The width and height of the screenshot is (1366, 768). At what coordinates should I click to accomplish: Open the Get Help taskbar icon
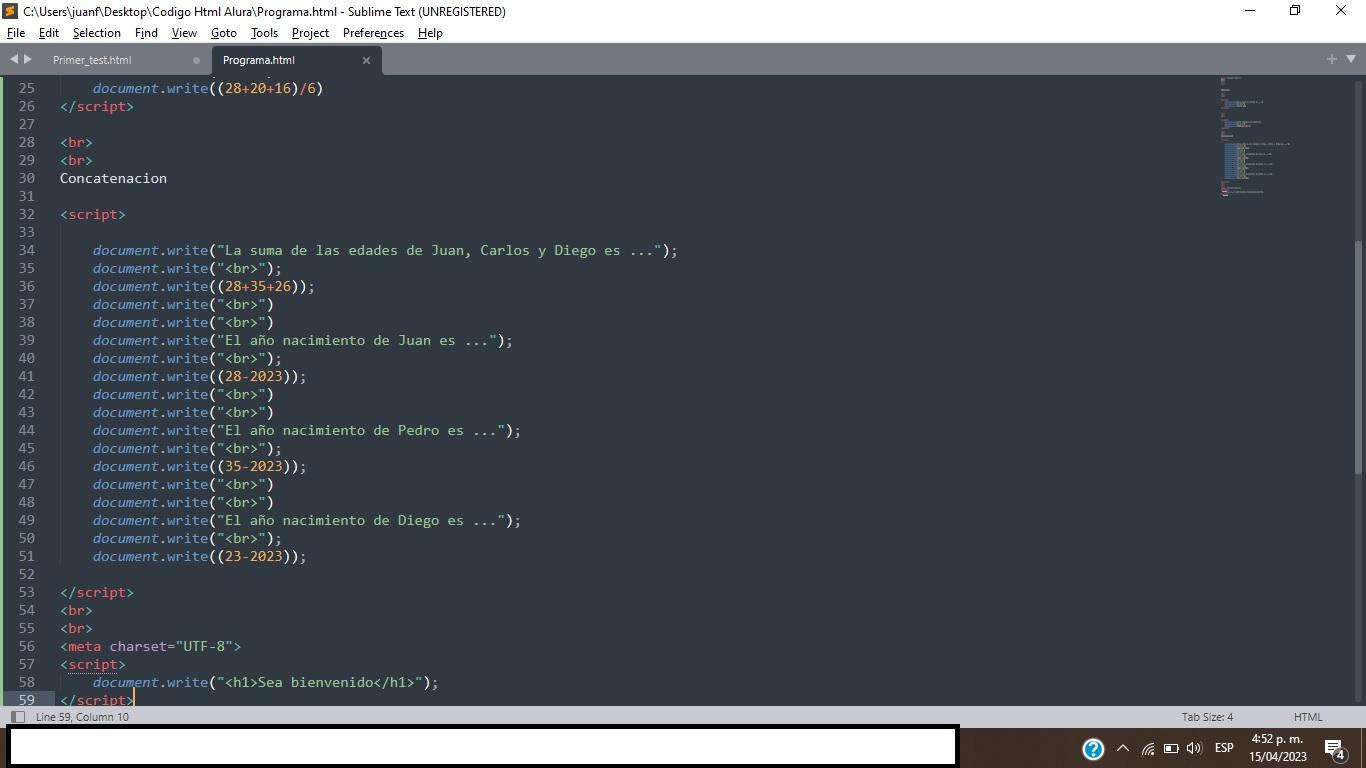(1093, 748)
